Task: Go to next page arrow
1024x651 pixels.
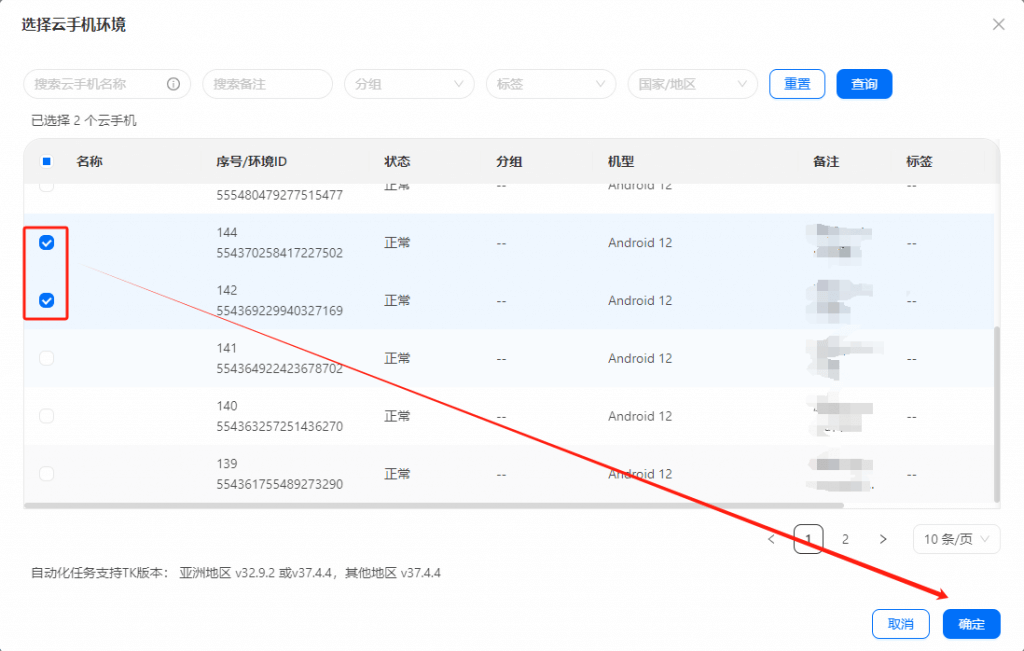Action: (882, 539)
